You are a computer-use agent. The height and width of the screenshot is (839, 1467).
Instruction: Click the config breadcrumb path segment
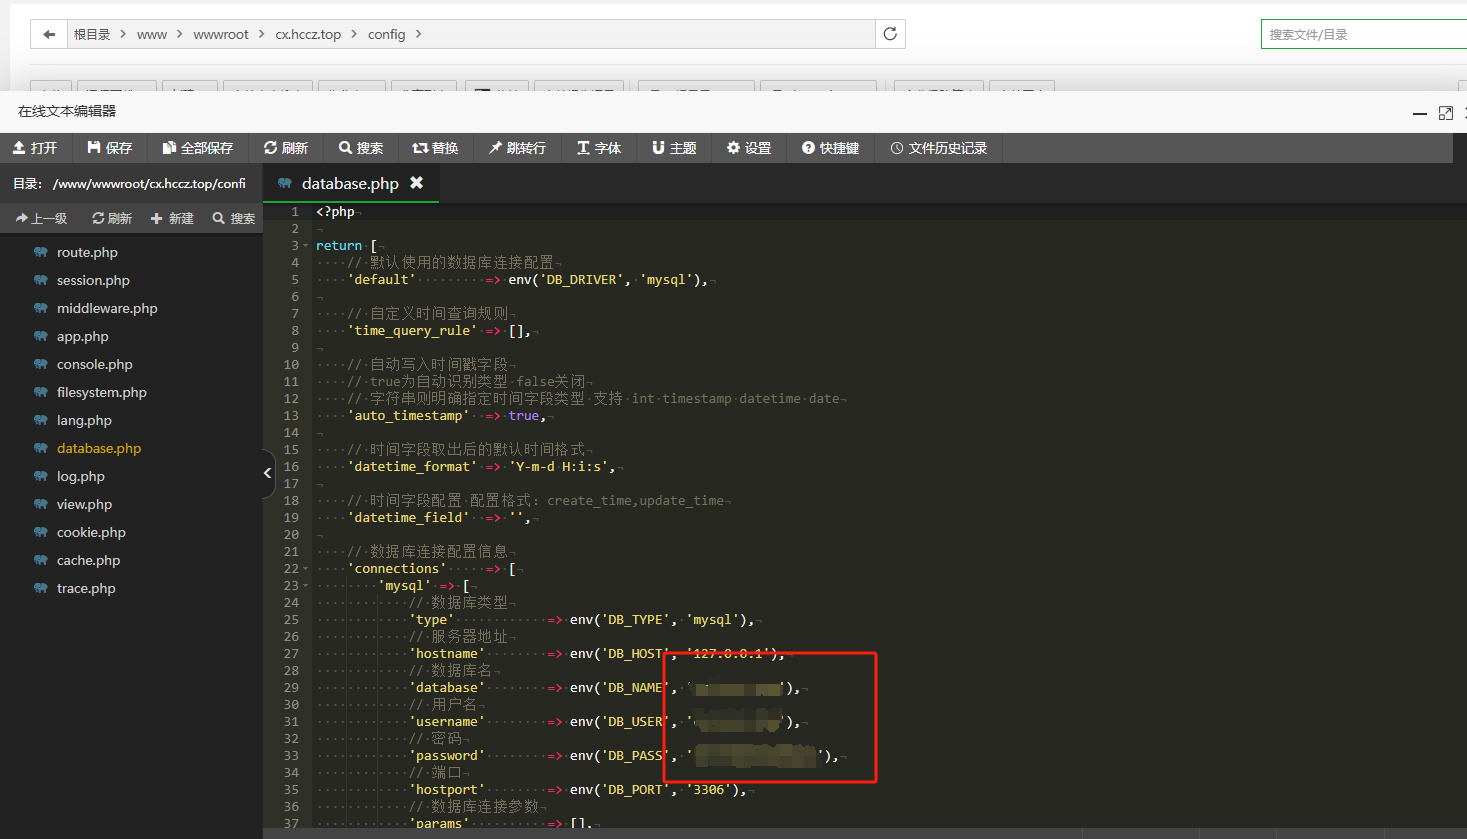[x=386, y=34]
